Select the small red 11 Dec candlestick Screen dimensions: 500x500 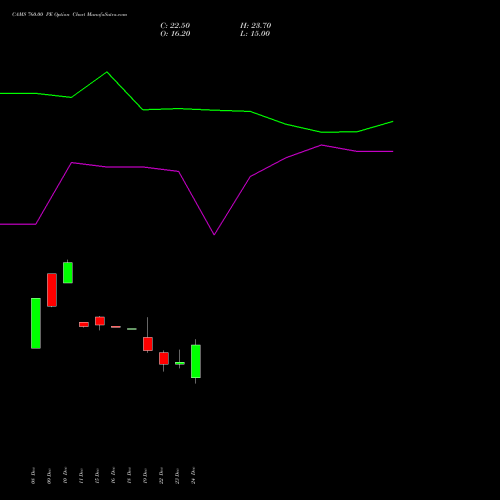84,324
